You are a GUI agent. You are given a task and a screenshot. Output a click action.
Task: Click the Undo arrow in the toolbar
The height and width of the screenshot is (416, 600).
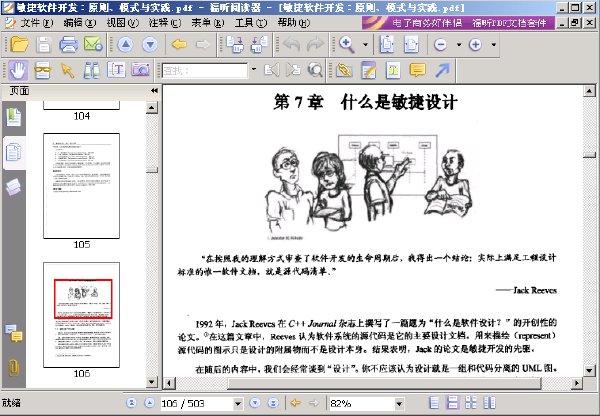tap(292, 45)
